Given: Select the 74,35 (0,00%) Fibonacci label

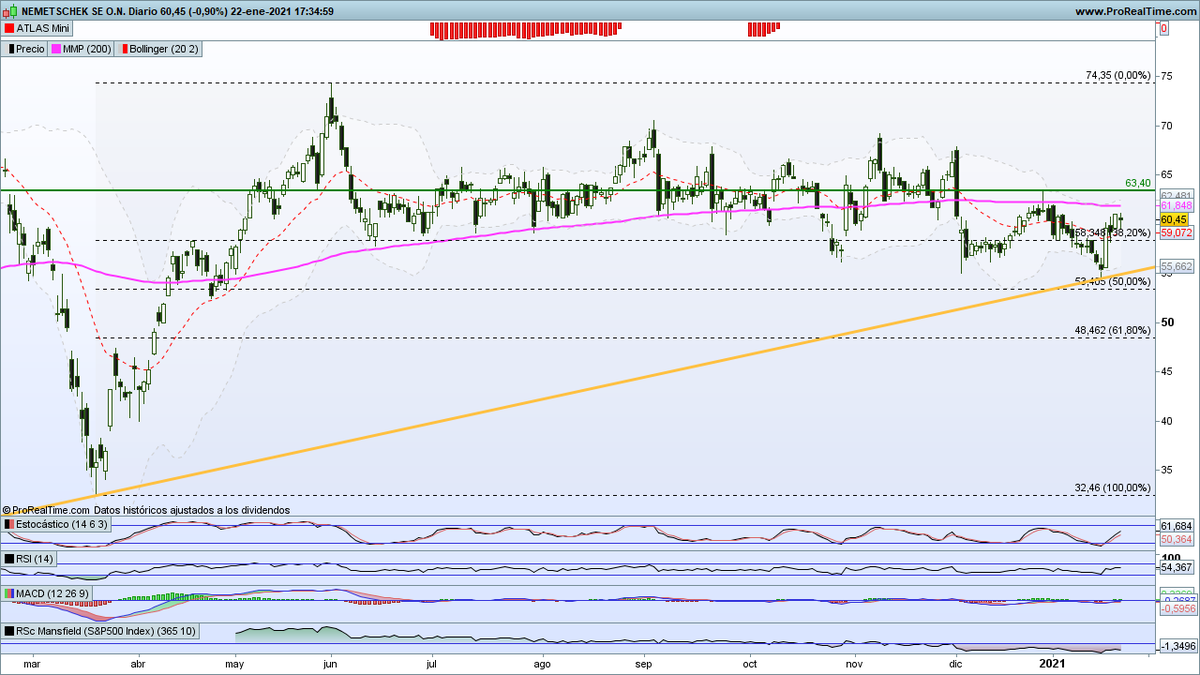Looking at the screenshot, I should 1118,76.
